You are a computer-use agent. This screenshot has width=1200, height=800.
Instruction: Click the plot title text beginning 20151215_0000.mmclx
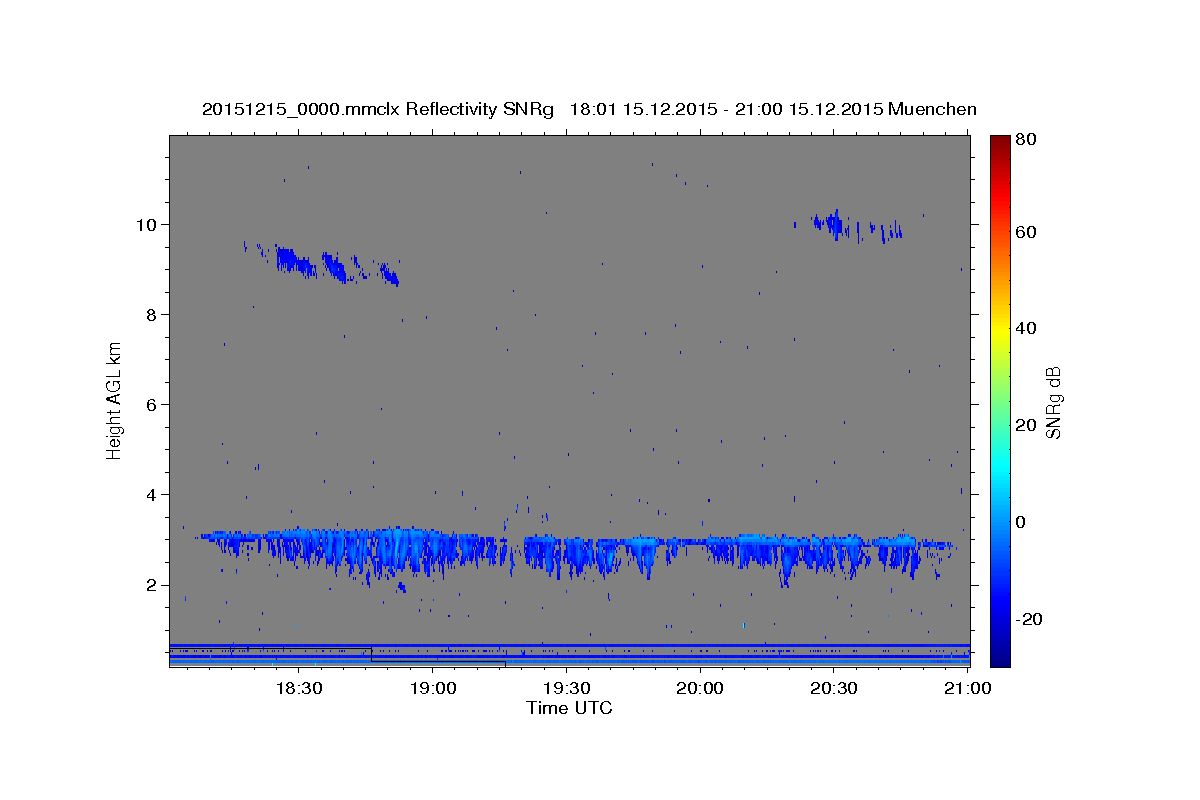click(589, 109)
